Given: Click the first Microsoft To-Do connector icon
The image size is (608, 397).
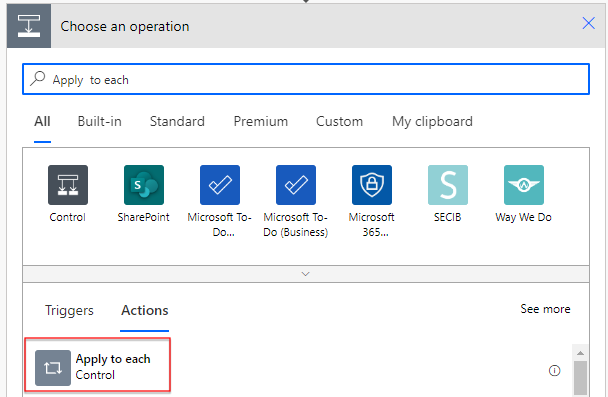Looking at the screenshot, I should tap(220, 185).
